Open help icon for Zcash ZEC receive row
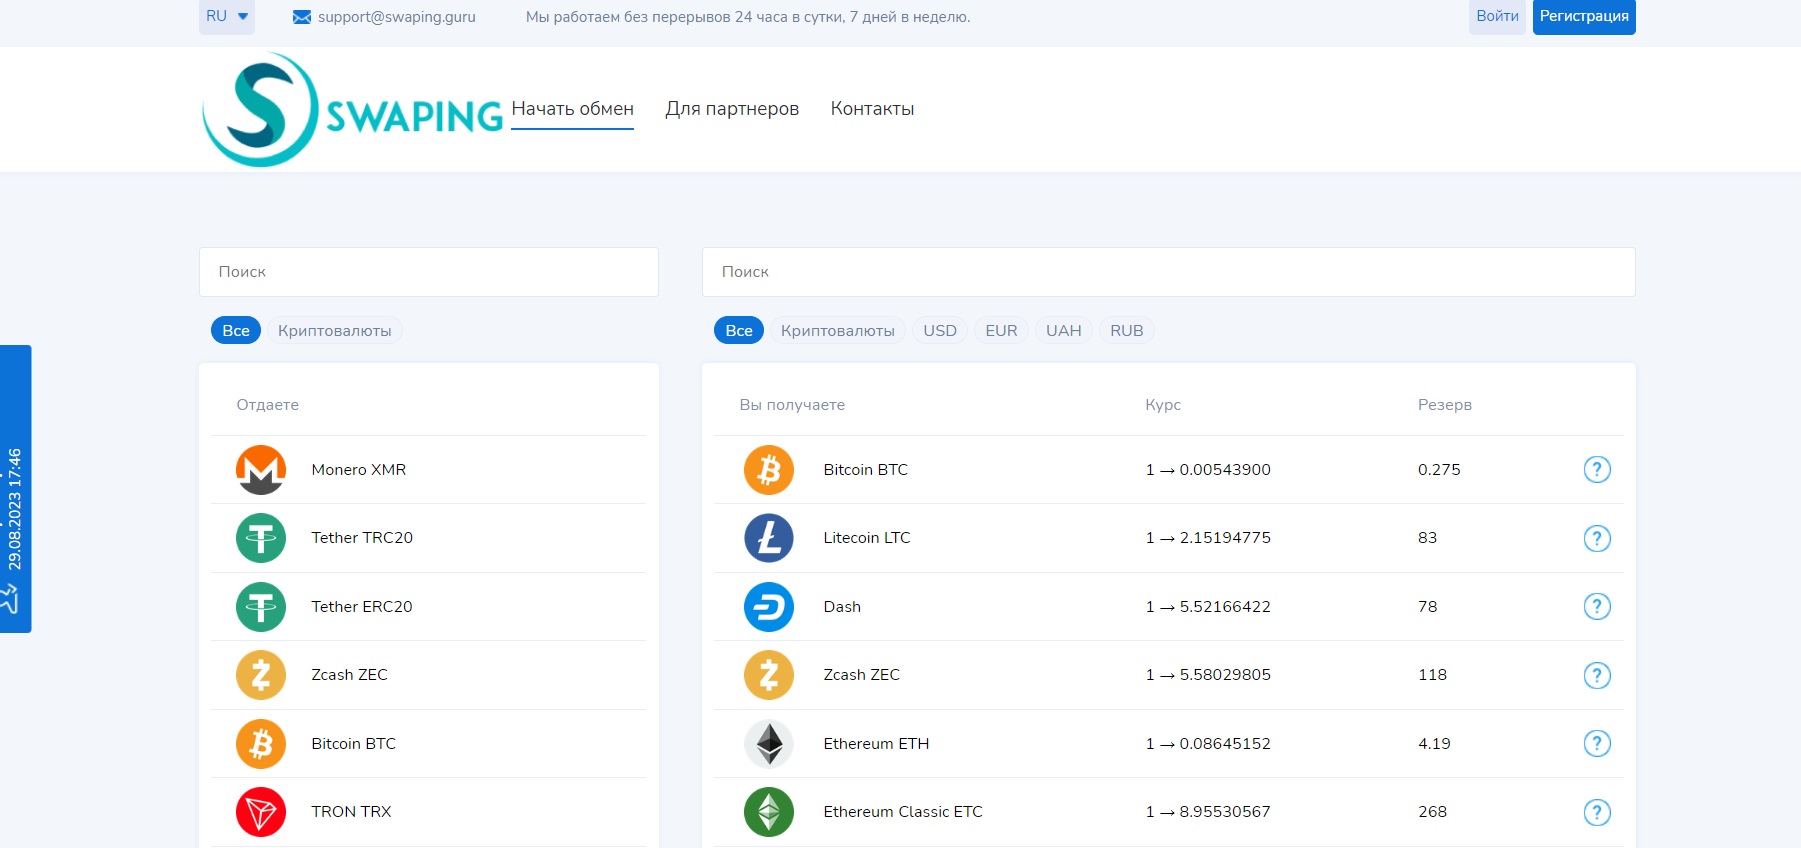The image size is (1801, 848). (x=1597, y=675)
